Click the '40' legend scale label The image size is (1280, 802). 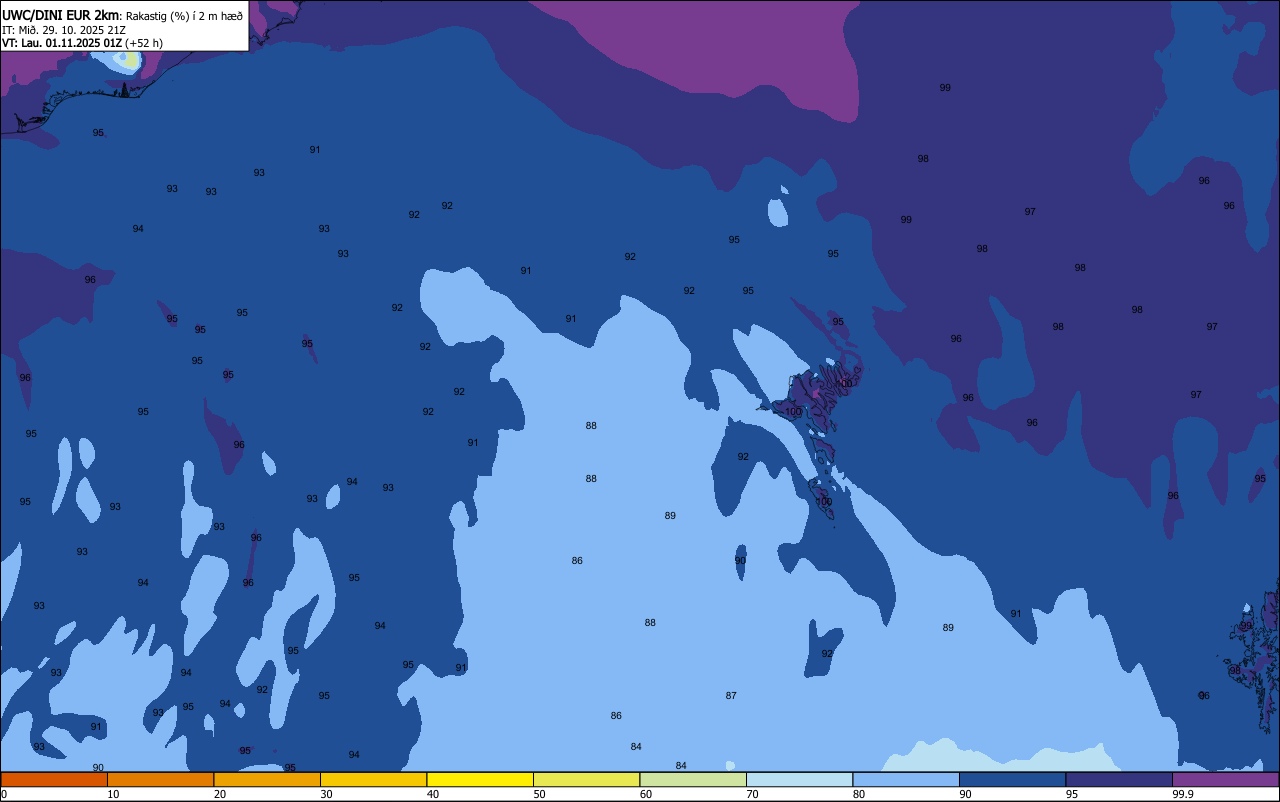point(433,794)
